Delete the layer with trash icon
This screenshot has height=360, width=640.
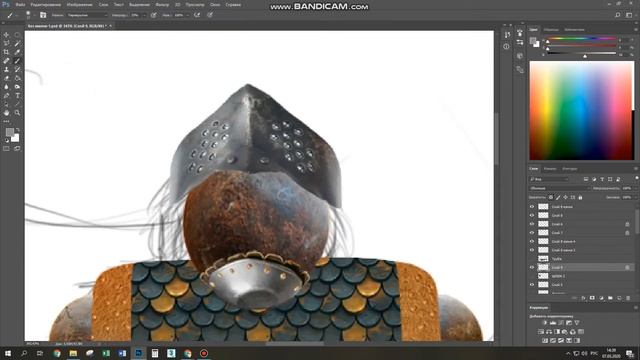tap(628, 298)
